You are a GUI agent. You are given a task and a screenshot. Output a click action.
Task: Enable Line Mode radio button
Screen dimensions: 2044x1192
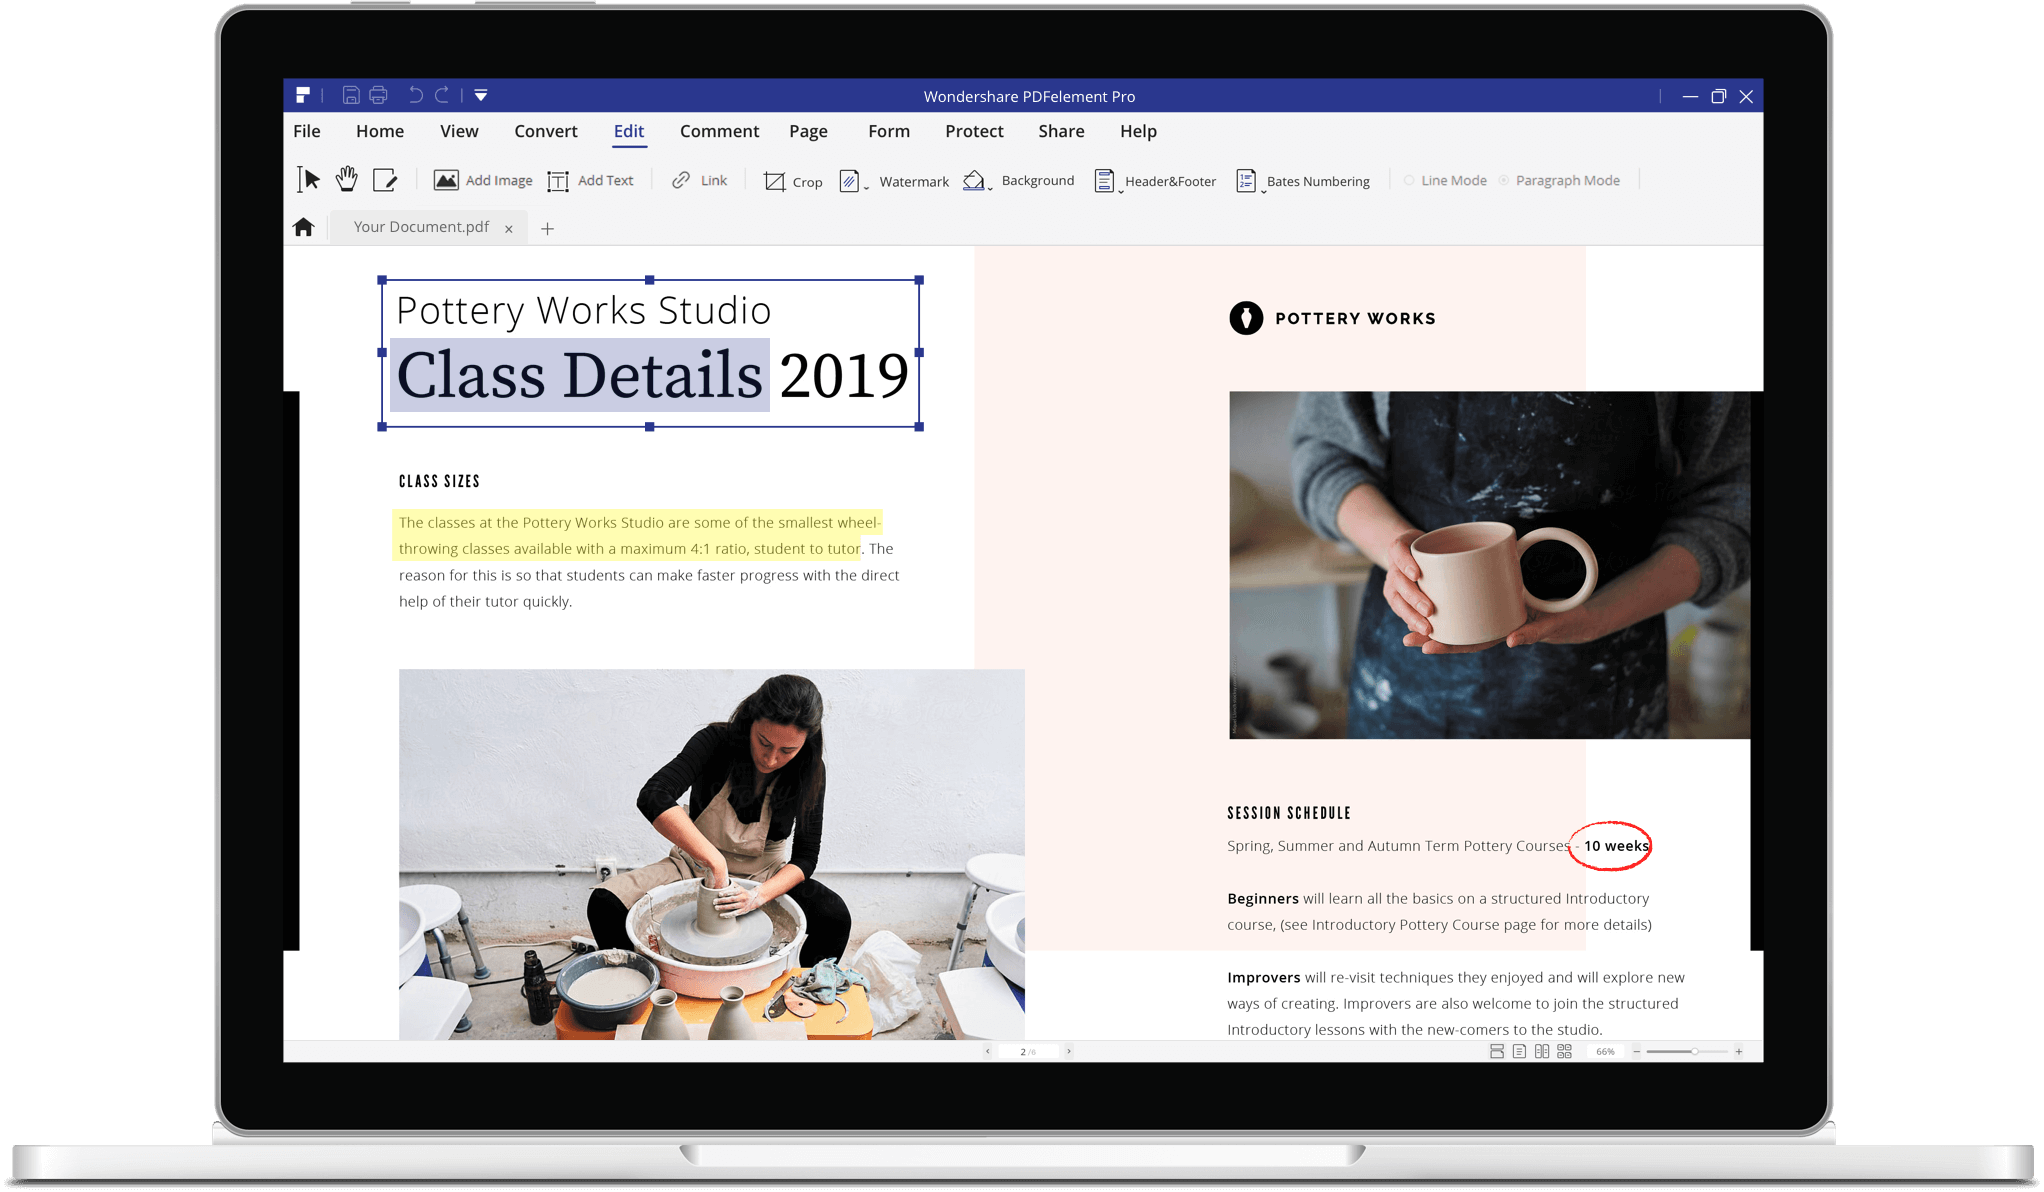click(1409, 180)
